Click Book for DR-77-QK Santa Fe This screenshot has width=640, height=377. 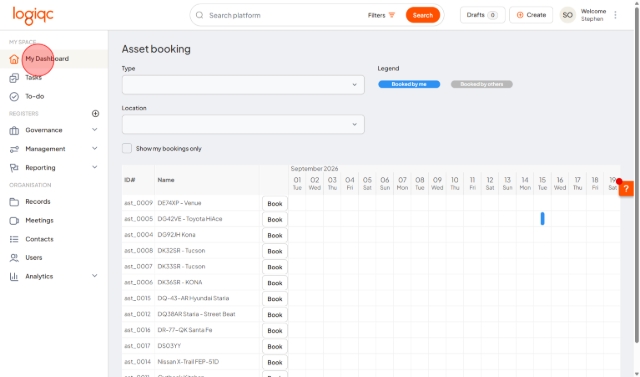point(275,331)
